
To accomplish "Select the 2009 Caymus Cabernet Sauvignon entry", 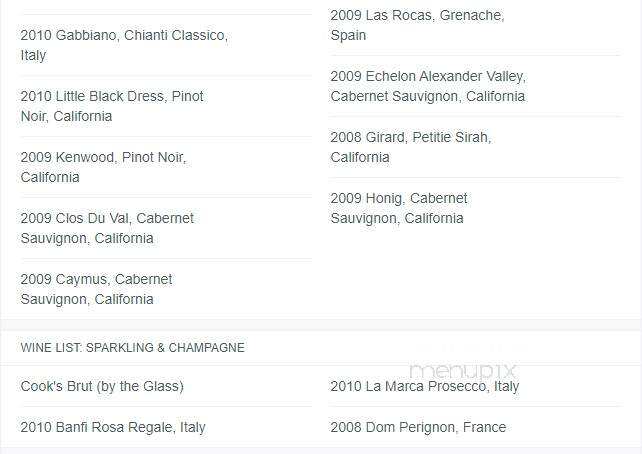I will (96, 289).
